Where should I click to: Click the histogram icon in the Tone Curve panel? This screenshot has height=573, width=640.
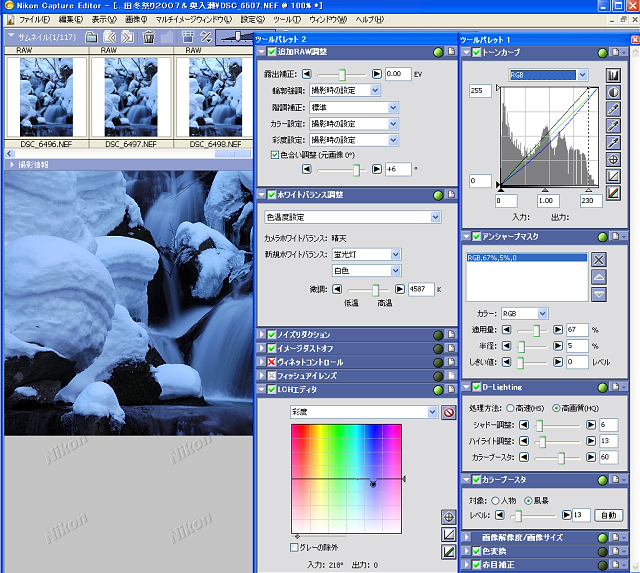click(x=613, y=75)
